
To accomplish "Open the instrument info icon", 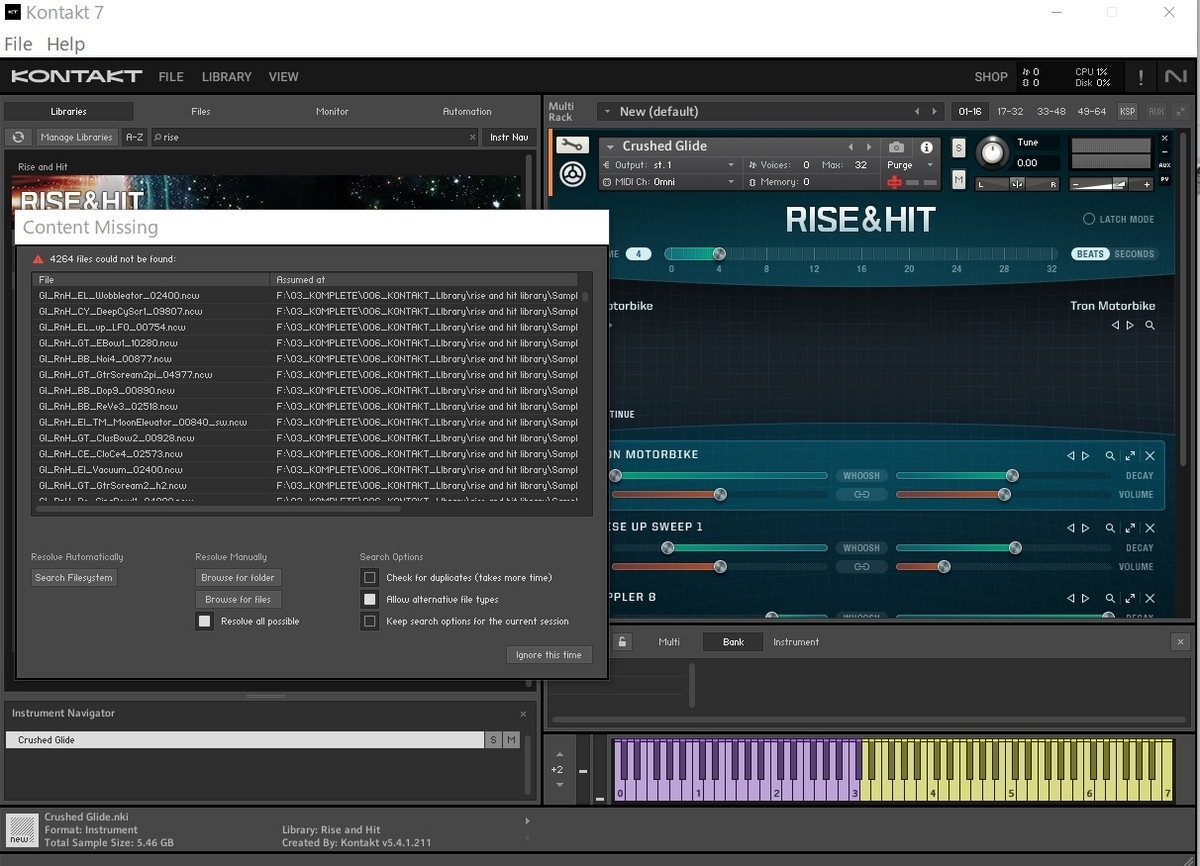I will 927,147.
